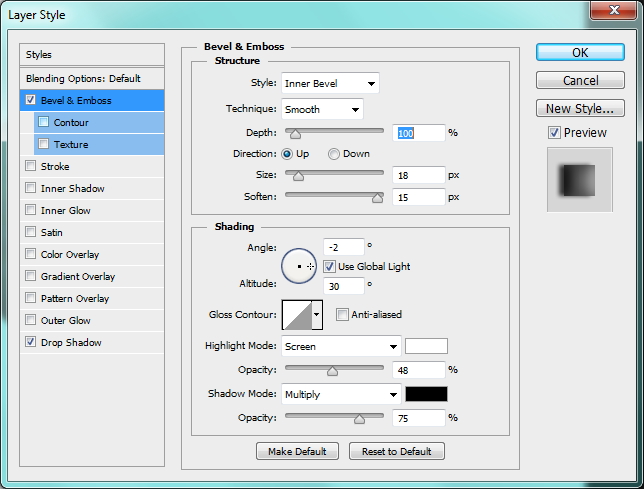This screenshot has height=489, width=644.
Task: Open the Style dropdown showing Inner Bevel
Action: (x=330, y=83)
